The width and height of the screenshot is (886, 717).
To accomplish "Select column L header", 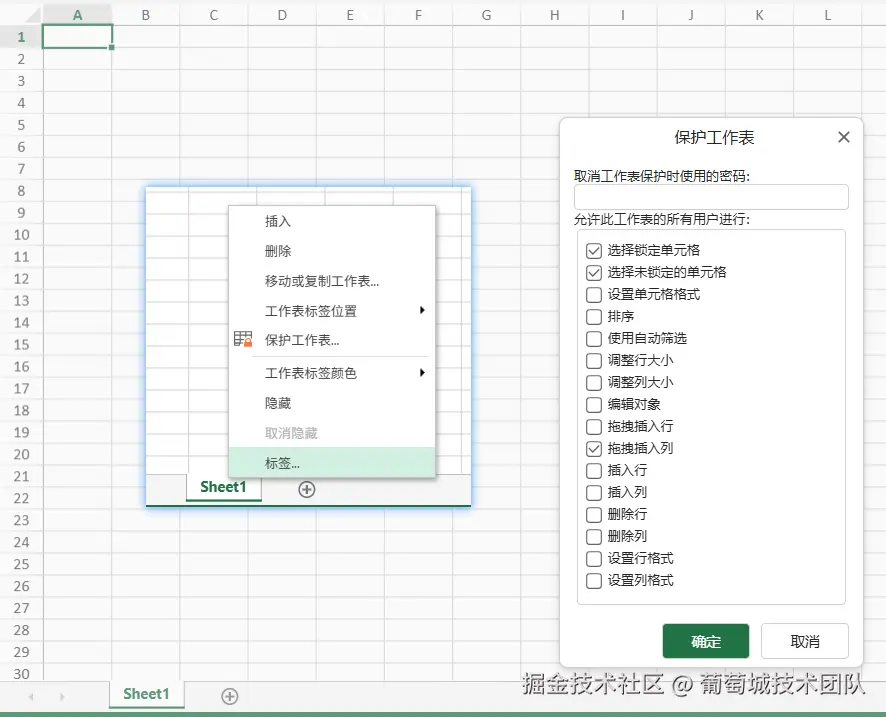I will [x=827, y=15].
